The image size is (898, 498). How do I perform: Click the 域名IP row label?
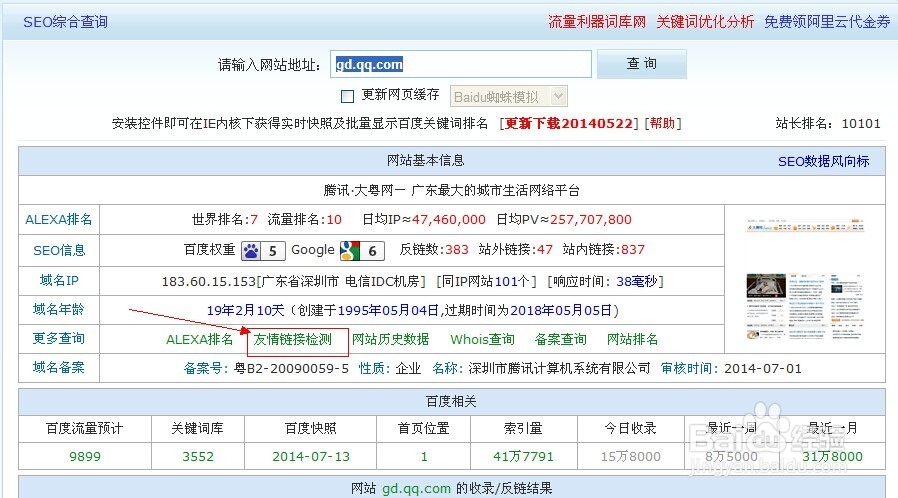point(59,280)
